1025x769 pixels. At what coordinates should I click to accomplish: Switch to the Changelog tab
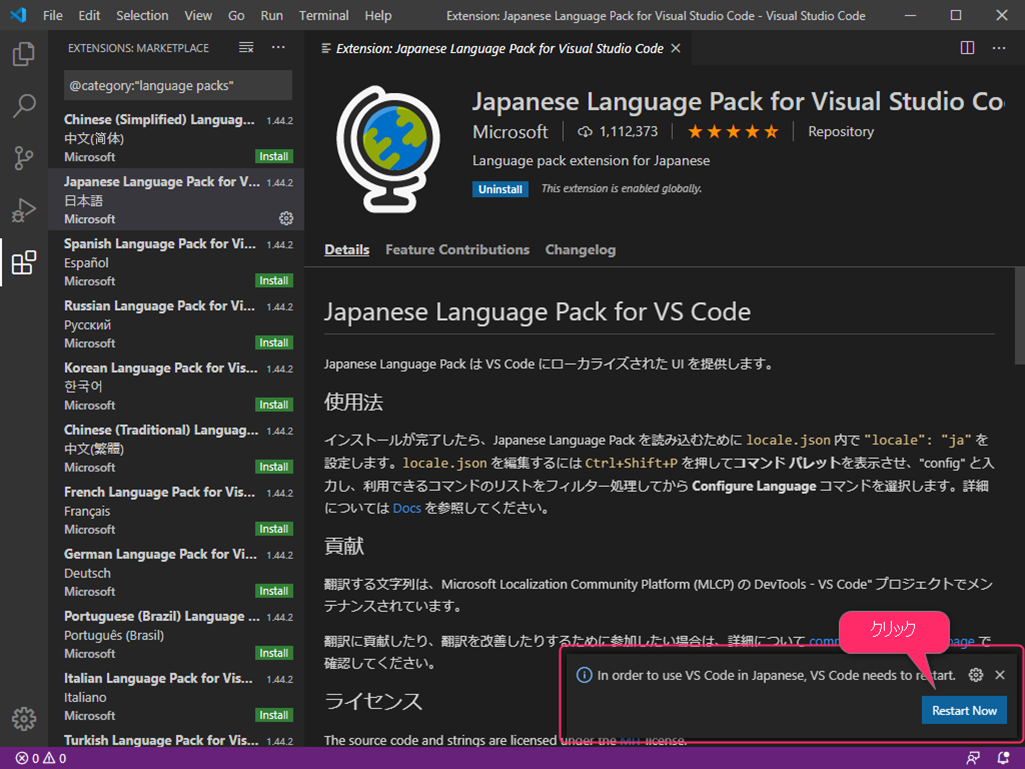[x=580, y=250]
